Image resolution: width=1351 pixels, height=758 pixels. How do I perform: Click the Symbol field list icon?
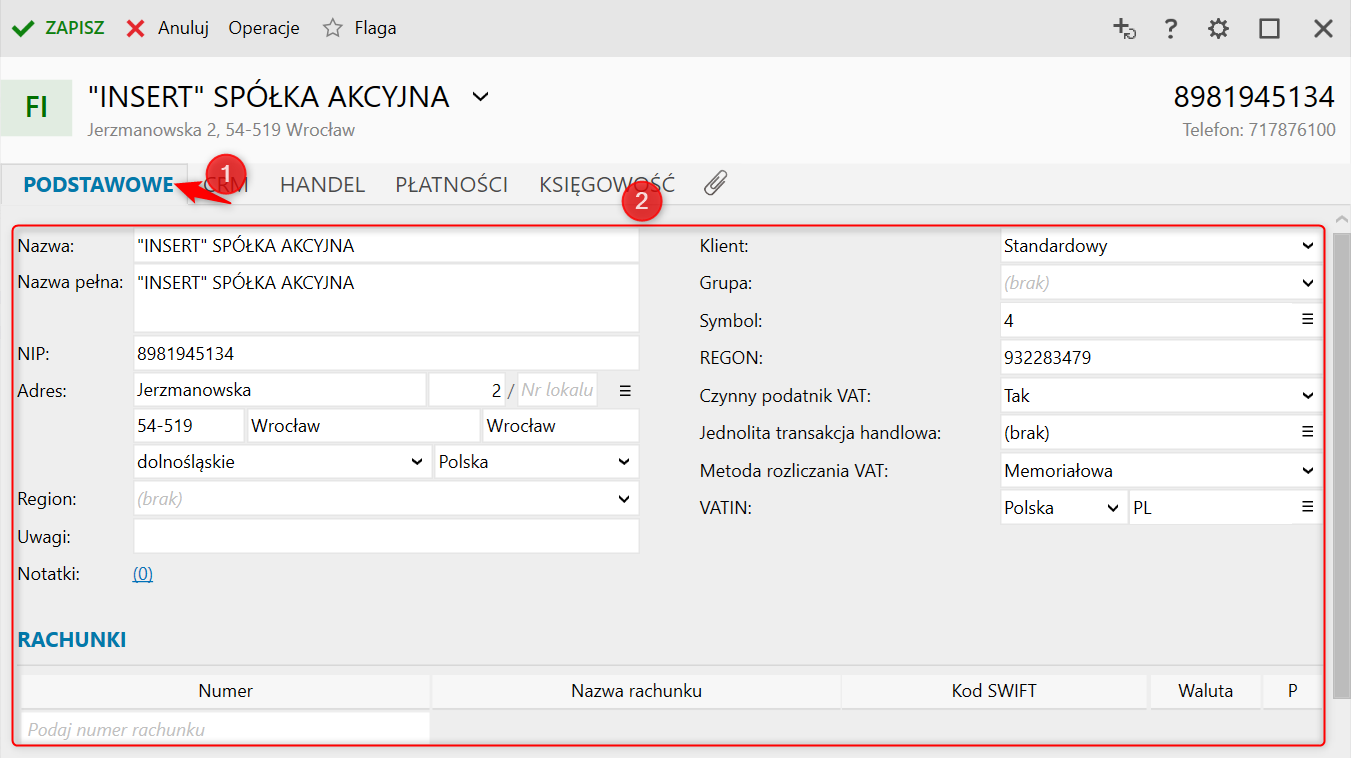[x=1307, y=320]
